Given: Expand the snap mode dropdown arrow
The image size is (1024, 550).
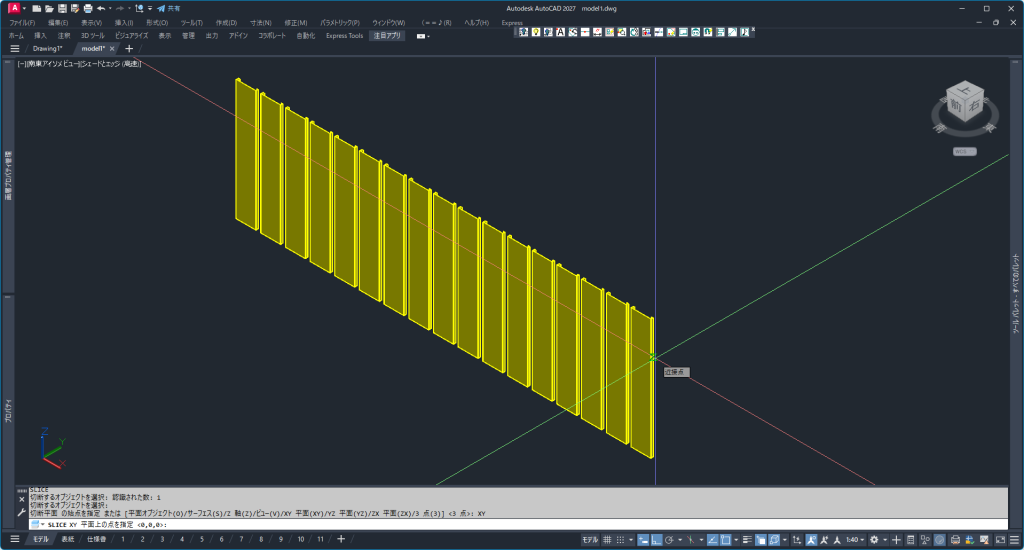Looking at the screenshot, I should pos(632,539).
